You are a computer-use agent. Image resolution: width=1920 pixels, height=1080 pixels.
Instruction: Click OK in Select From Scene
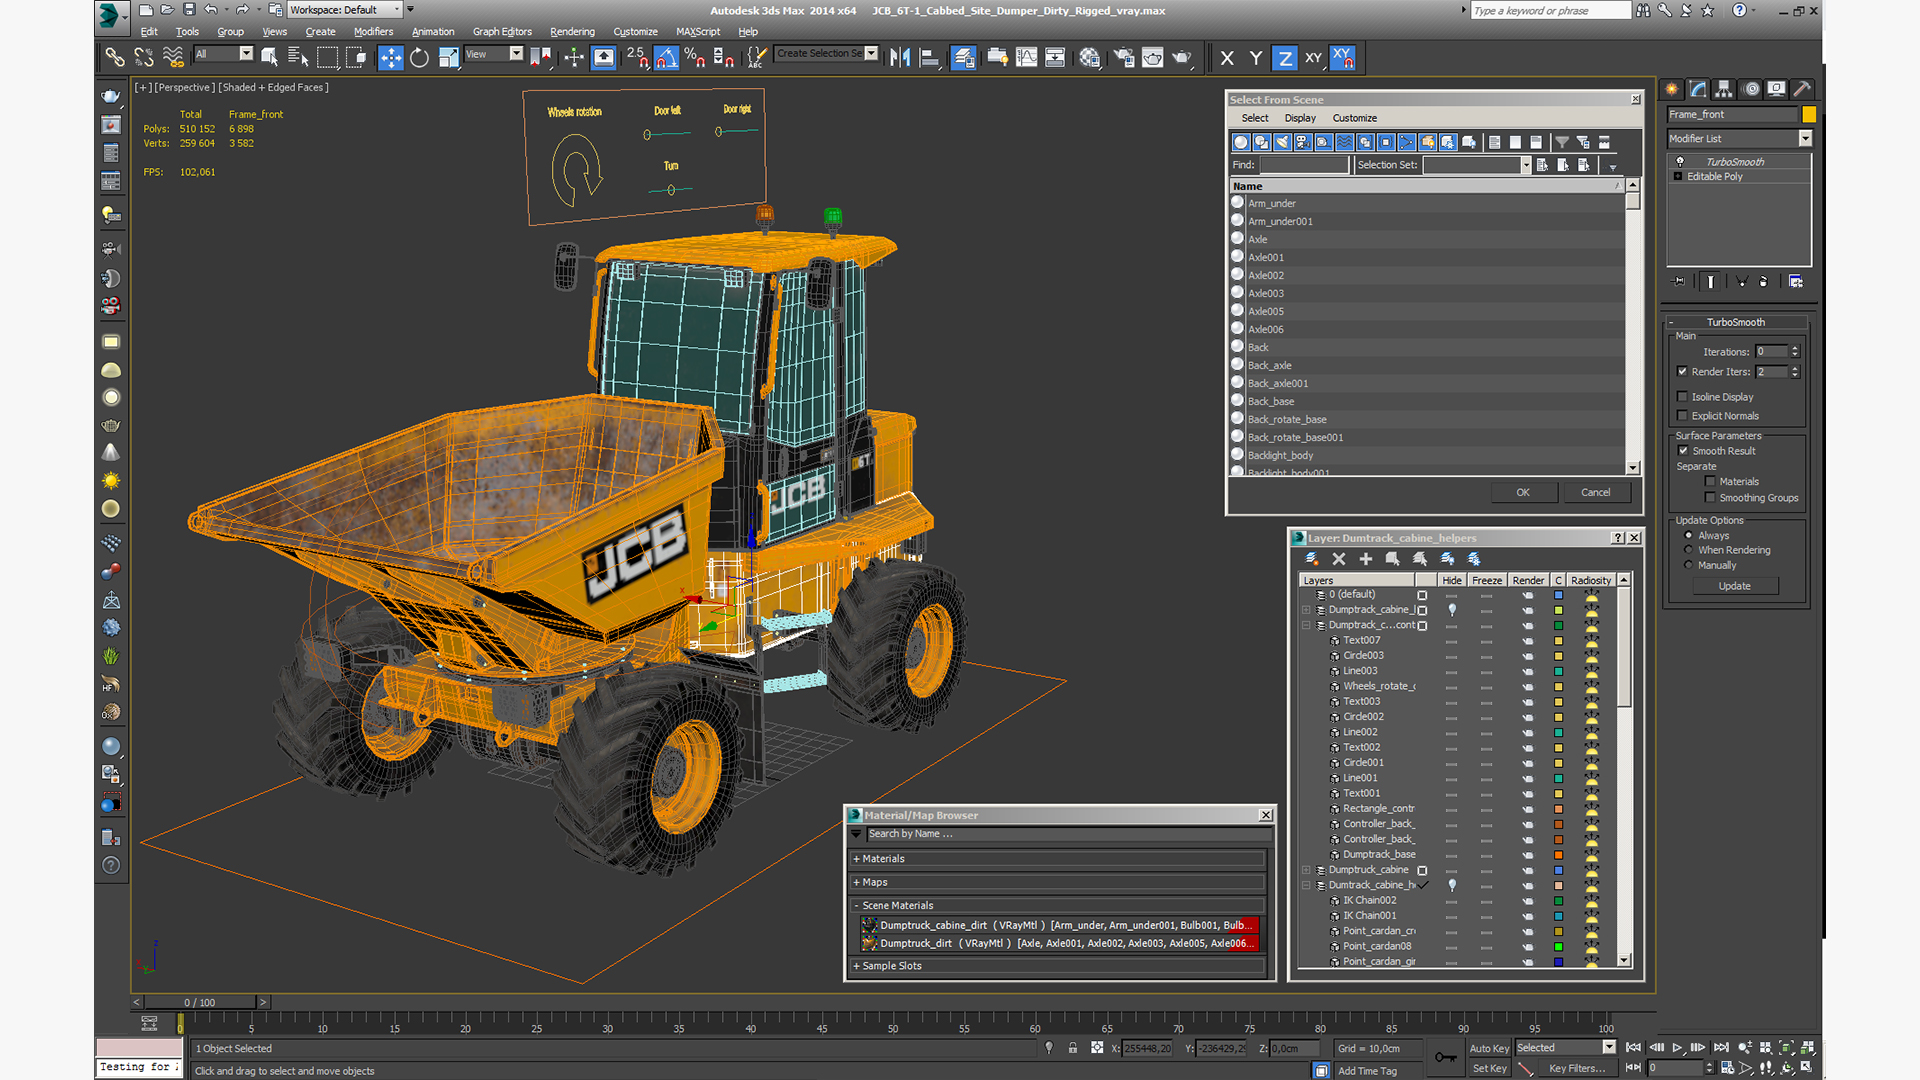pos(1523,492)
